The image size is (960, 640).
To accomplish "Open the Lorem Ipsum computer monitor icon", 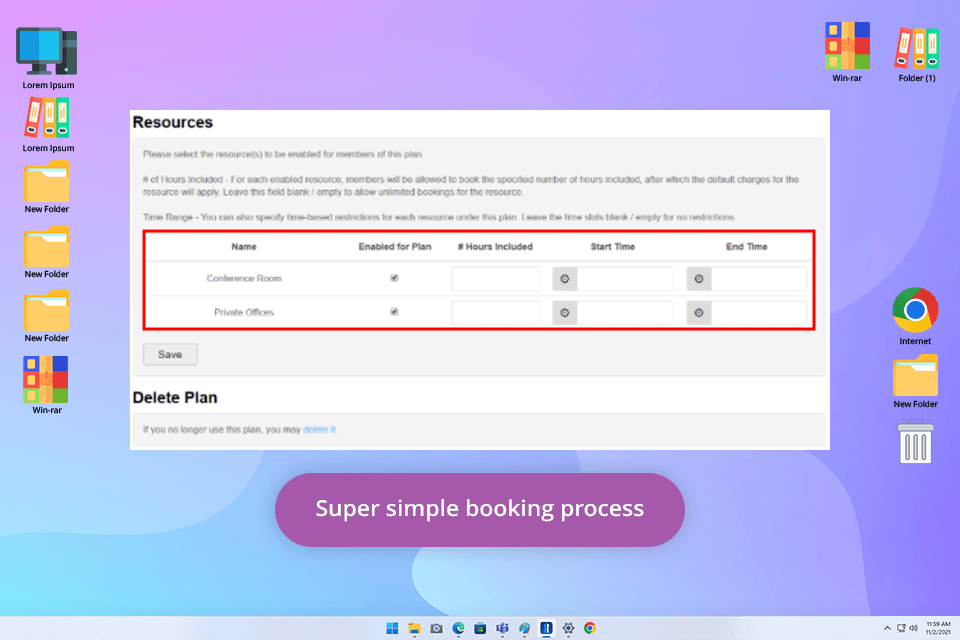I will 47,51.
